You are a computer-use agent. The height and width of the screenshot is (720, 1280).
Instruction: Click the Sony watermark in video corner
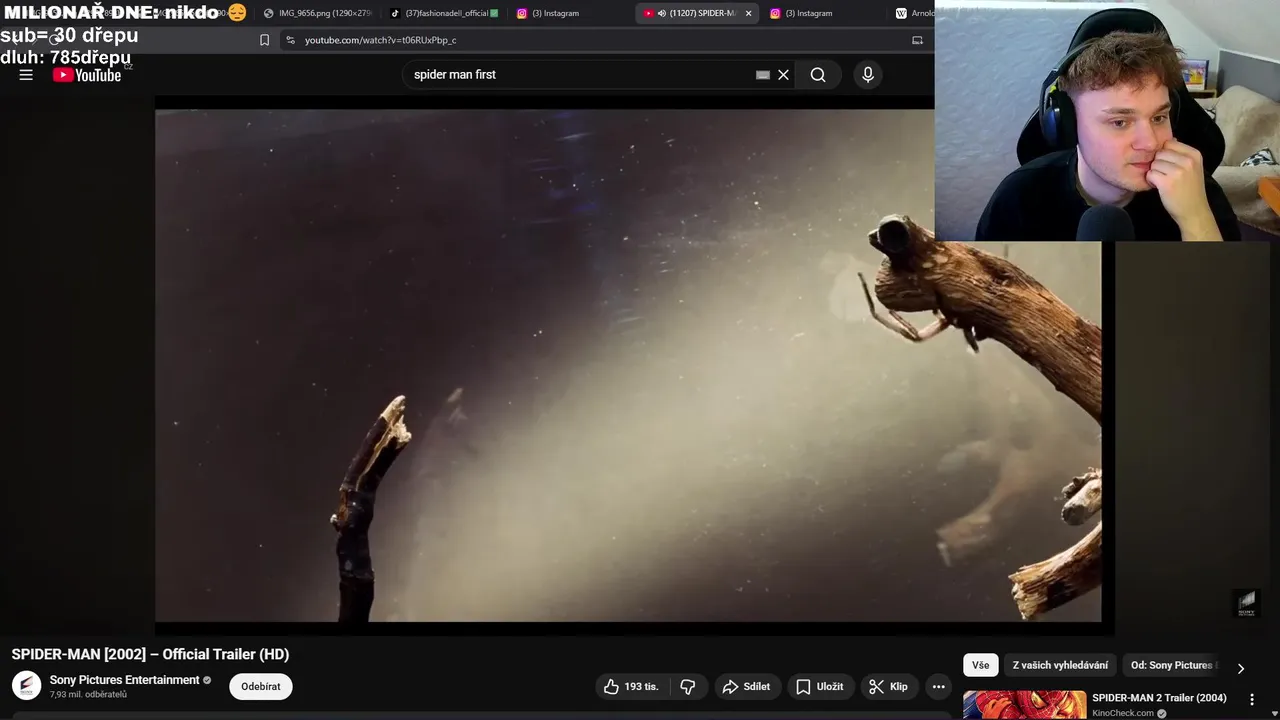[x=1246, y=603]
